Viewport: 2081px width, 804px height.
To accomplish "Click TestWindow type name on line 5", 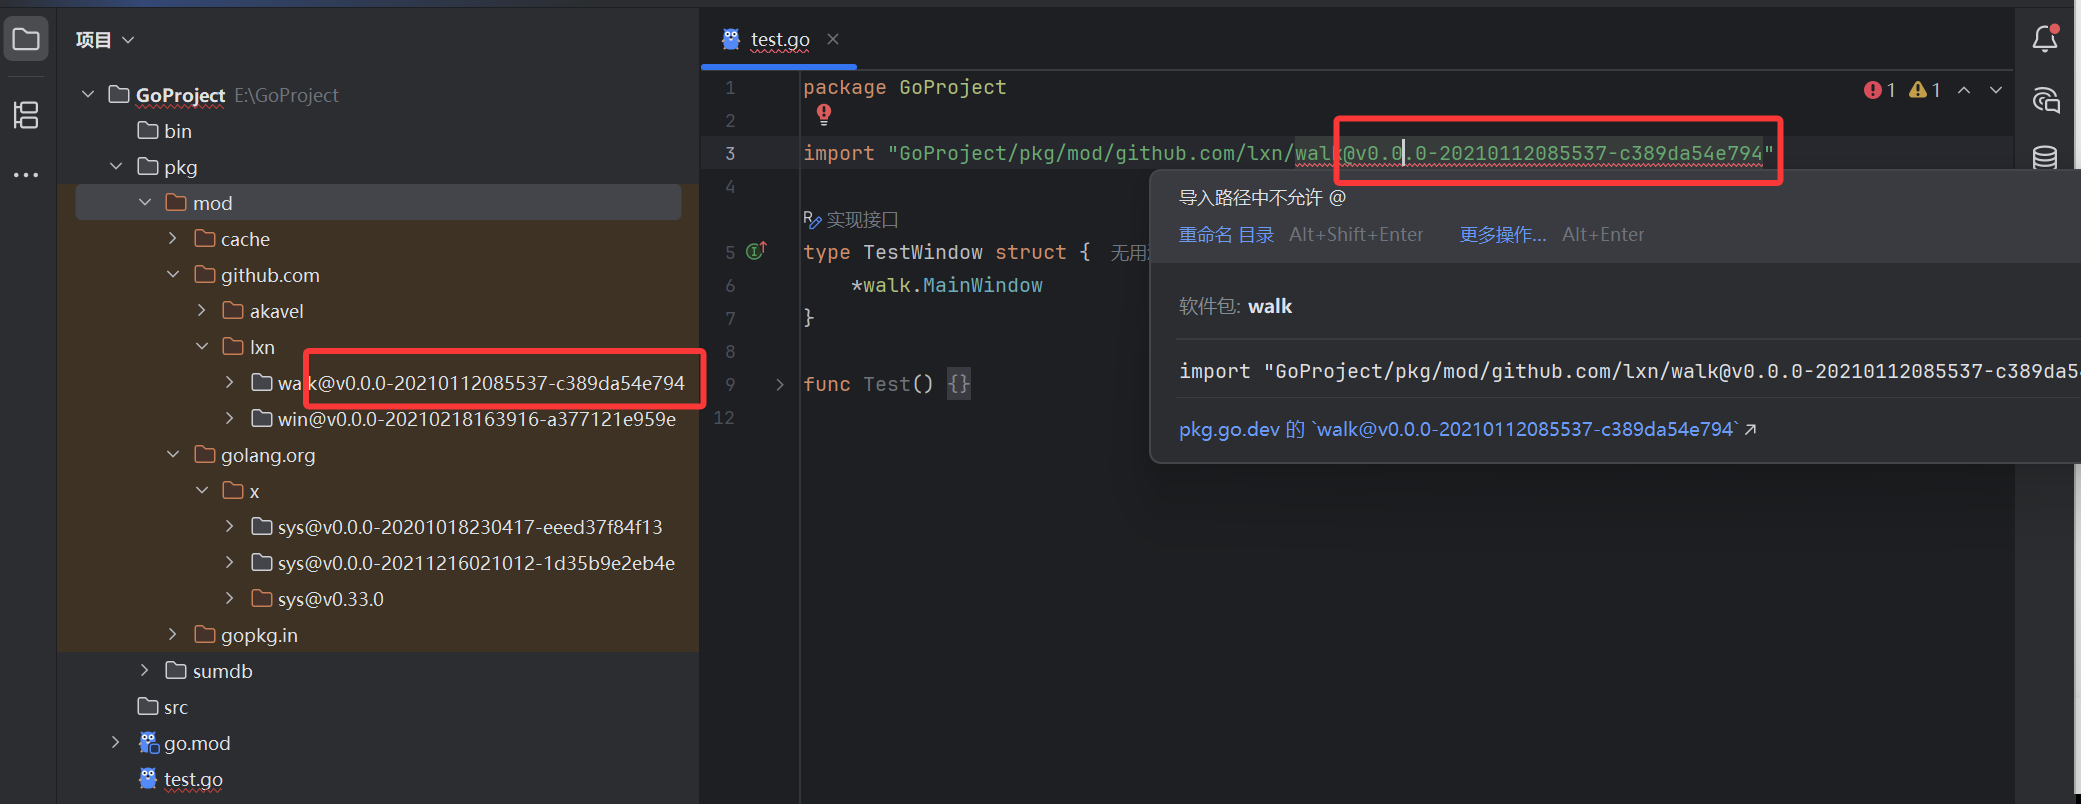I will point(923,253).
